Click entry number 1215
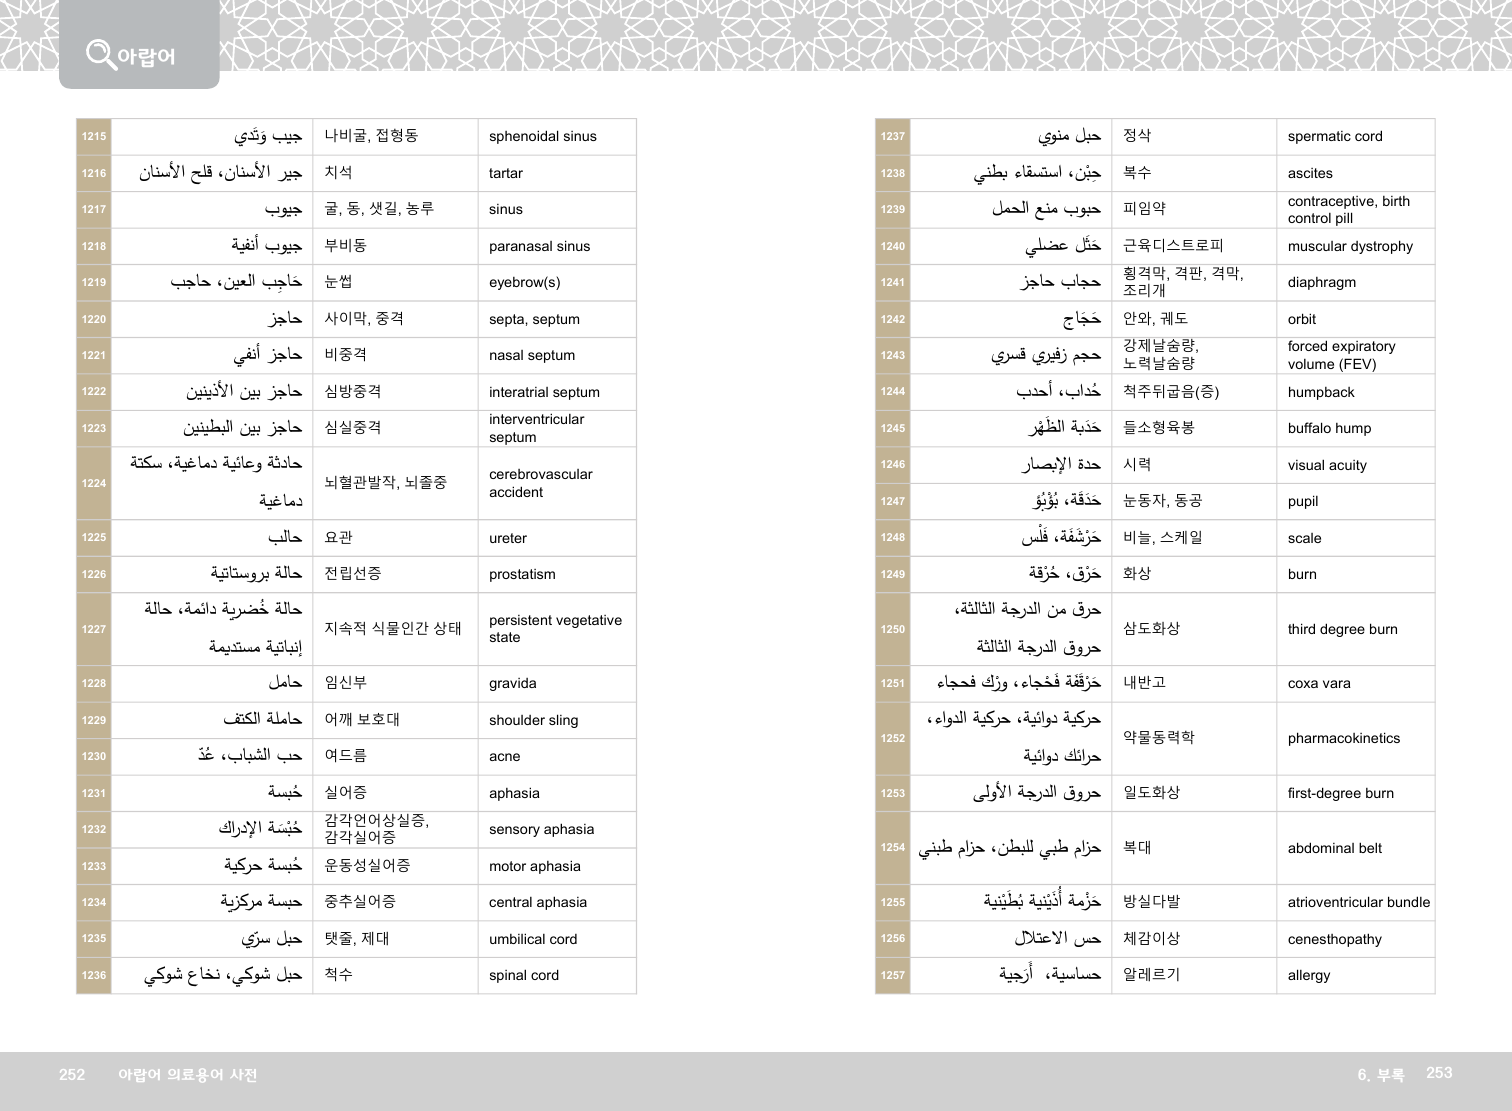The image size is (1512, 1111). 94,137
